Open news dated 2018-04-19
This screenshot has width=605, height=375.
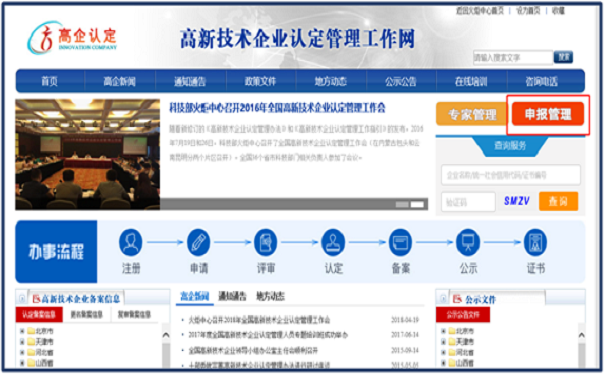(x=259, y=320)
